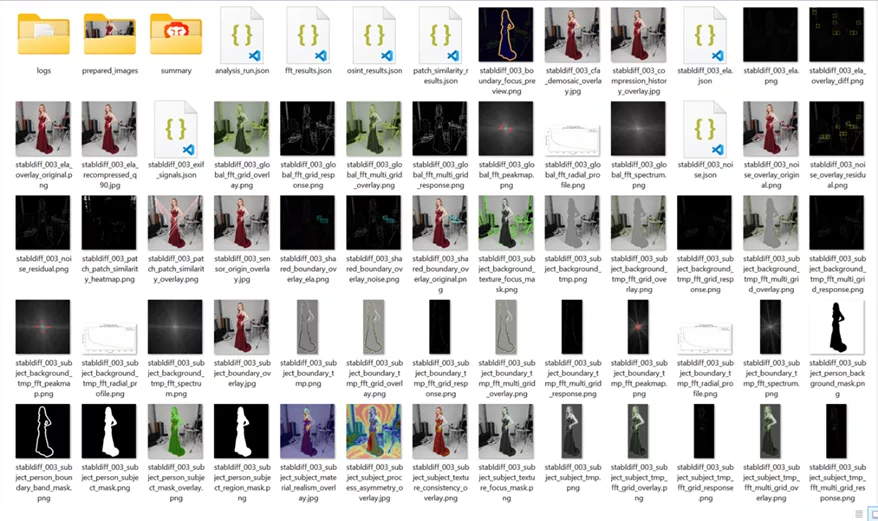The image size is (878, 521).
Task: Click filename label subject_boundary_tmp_fft_spectrum.png
Action: coord(770,378)
